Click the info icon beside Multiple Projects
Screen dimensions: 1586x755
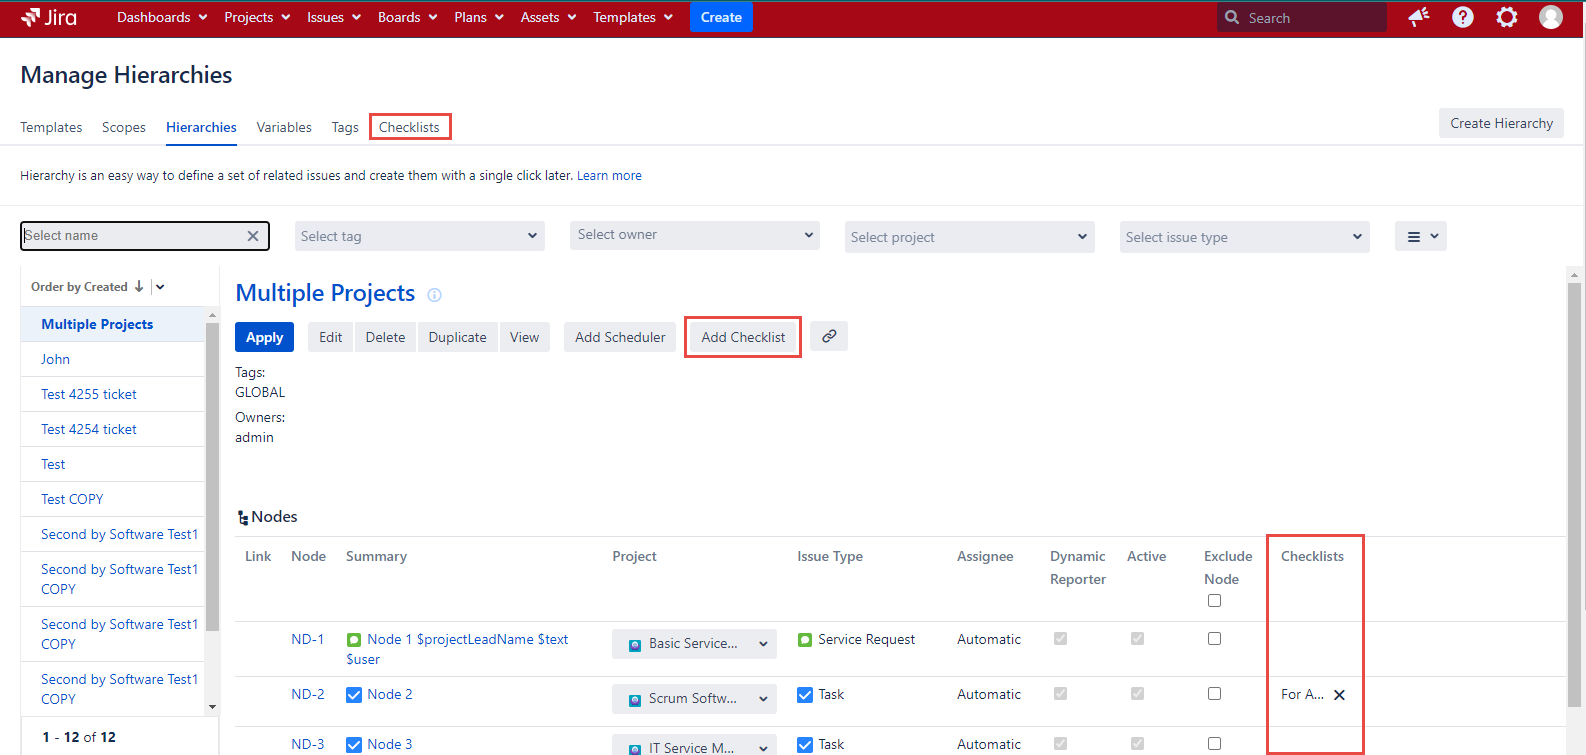point(434,295)
